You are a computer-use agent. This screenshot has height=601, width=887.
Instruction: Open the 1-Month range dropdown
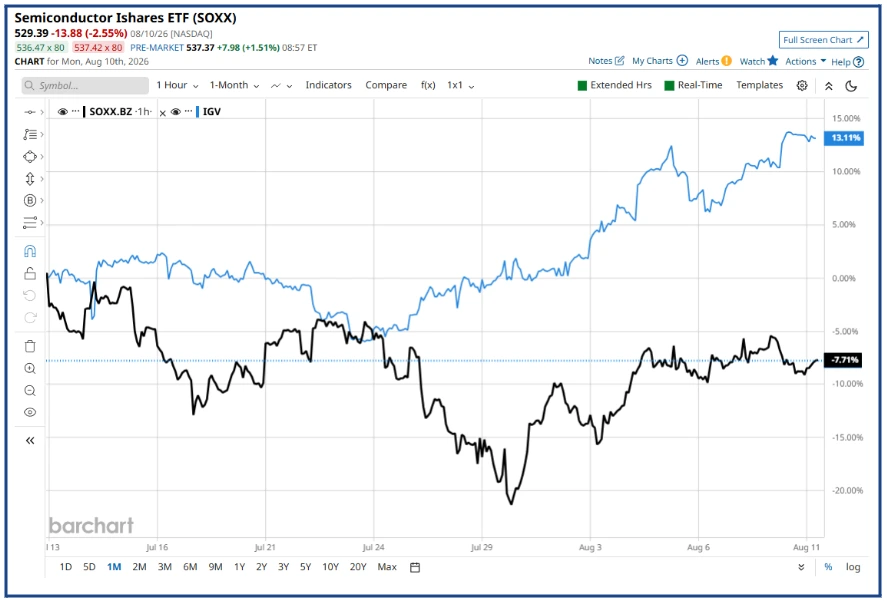[x=234, y=85]
